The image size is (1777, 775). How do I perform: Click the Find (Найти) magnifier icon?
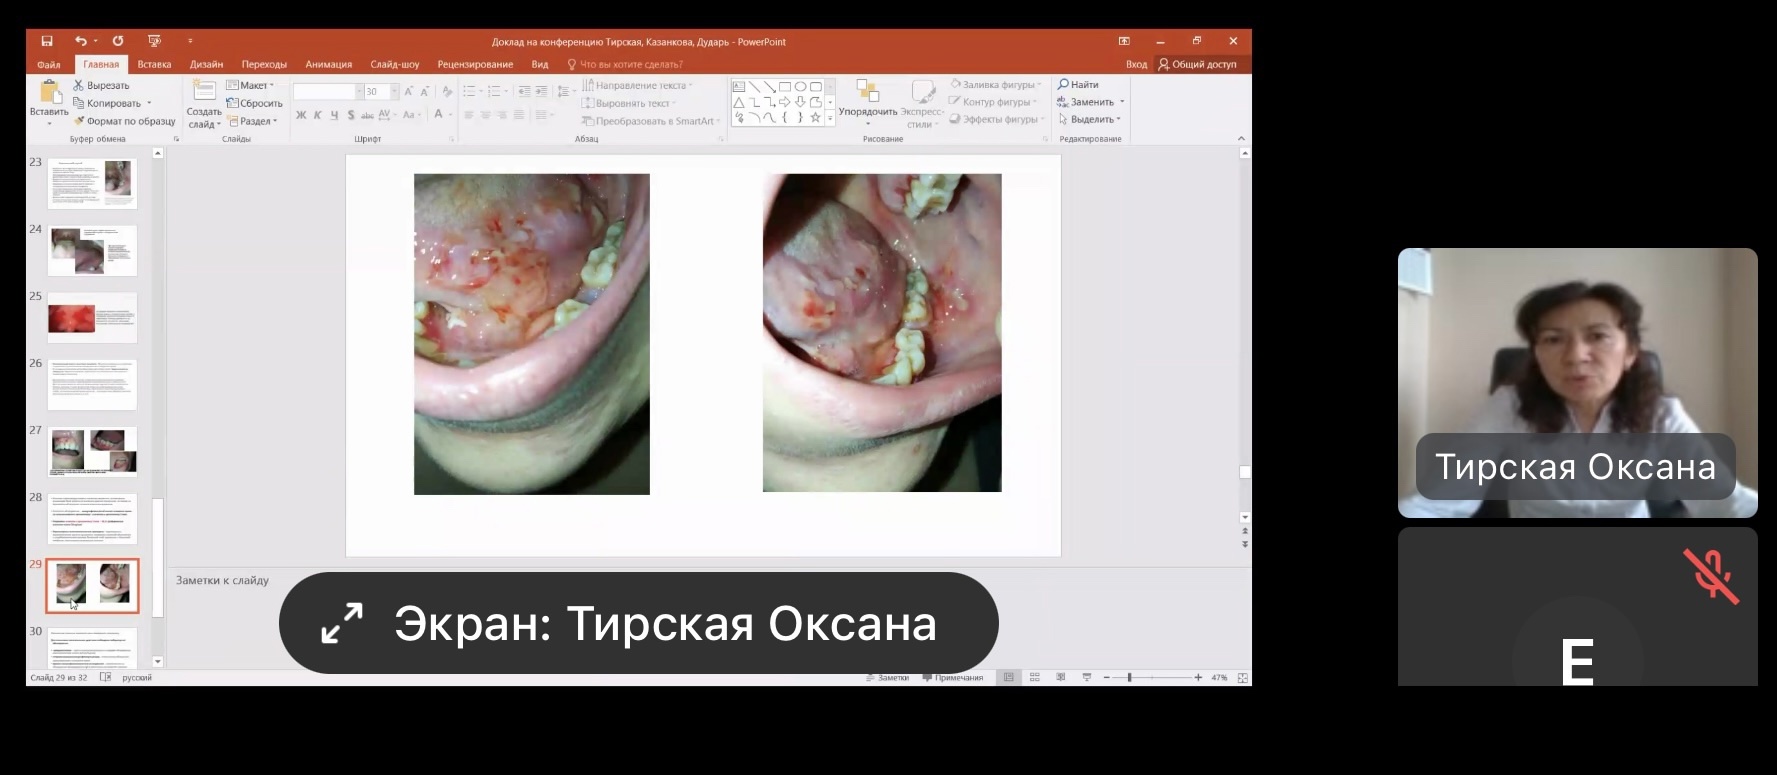(x=1064, y=85)
